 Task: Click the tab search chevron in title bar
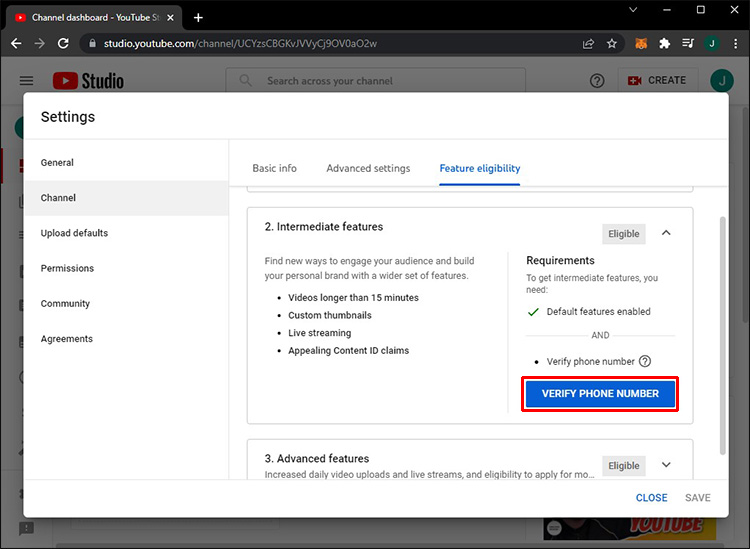[x=633, y=10]
